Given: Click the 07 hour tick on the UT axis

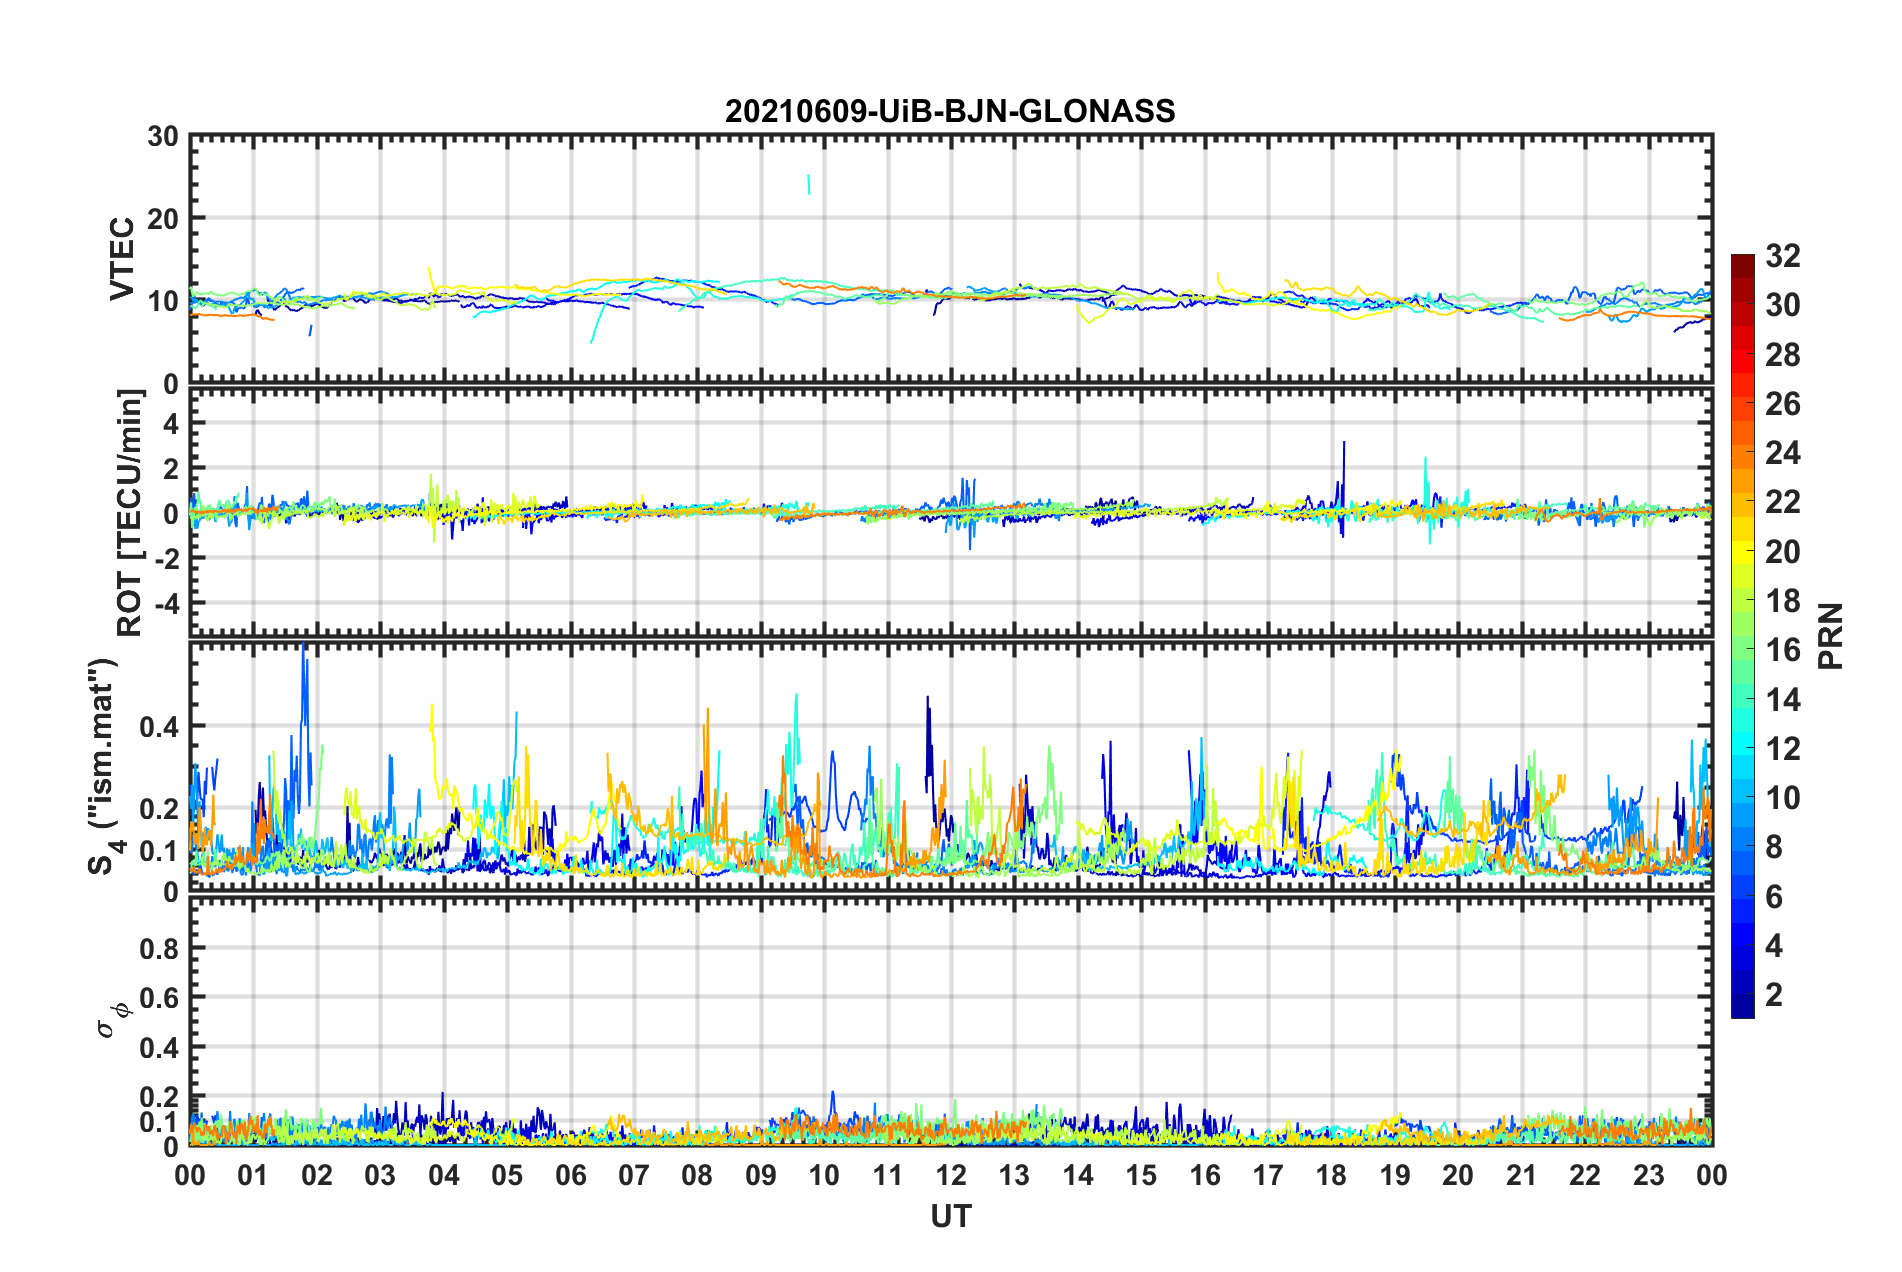Looking at the screenshot, I should 634,1175.
